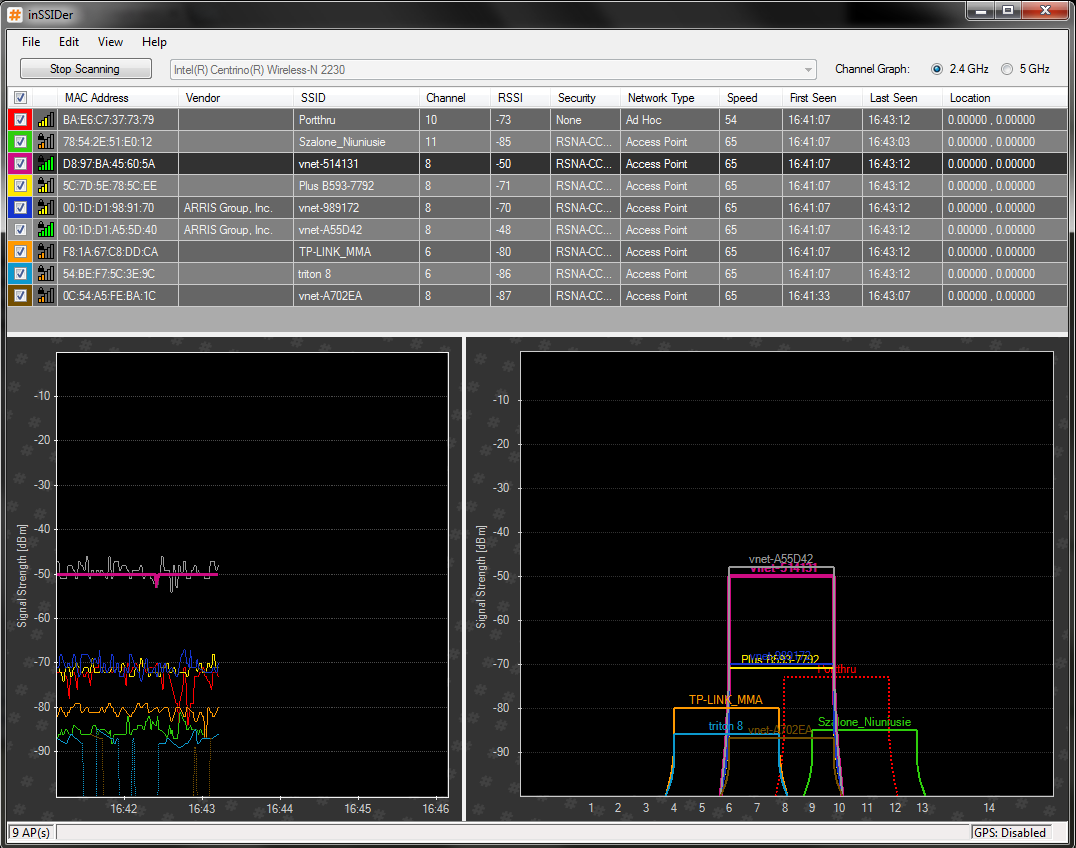Uncheck the Portthru network checkbox

(x=20, y=120)
